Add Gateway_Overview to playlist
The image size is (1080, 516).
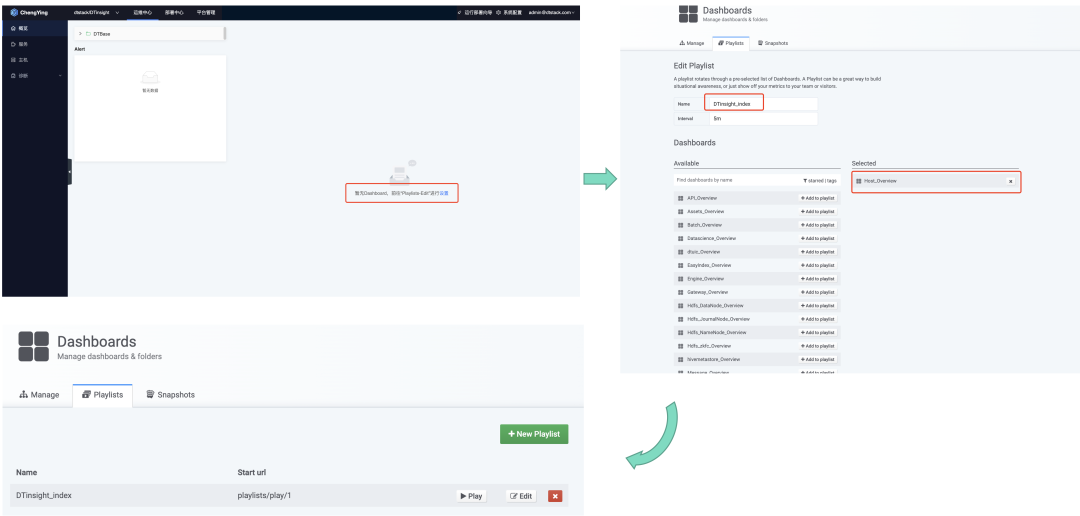(x=818, y=292)
